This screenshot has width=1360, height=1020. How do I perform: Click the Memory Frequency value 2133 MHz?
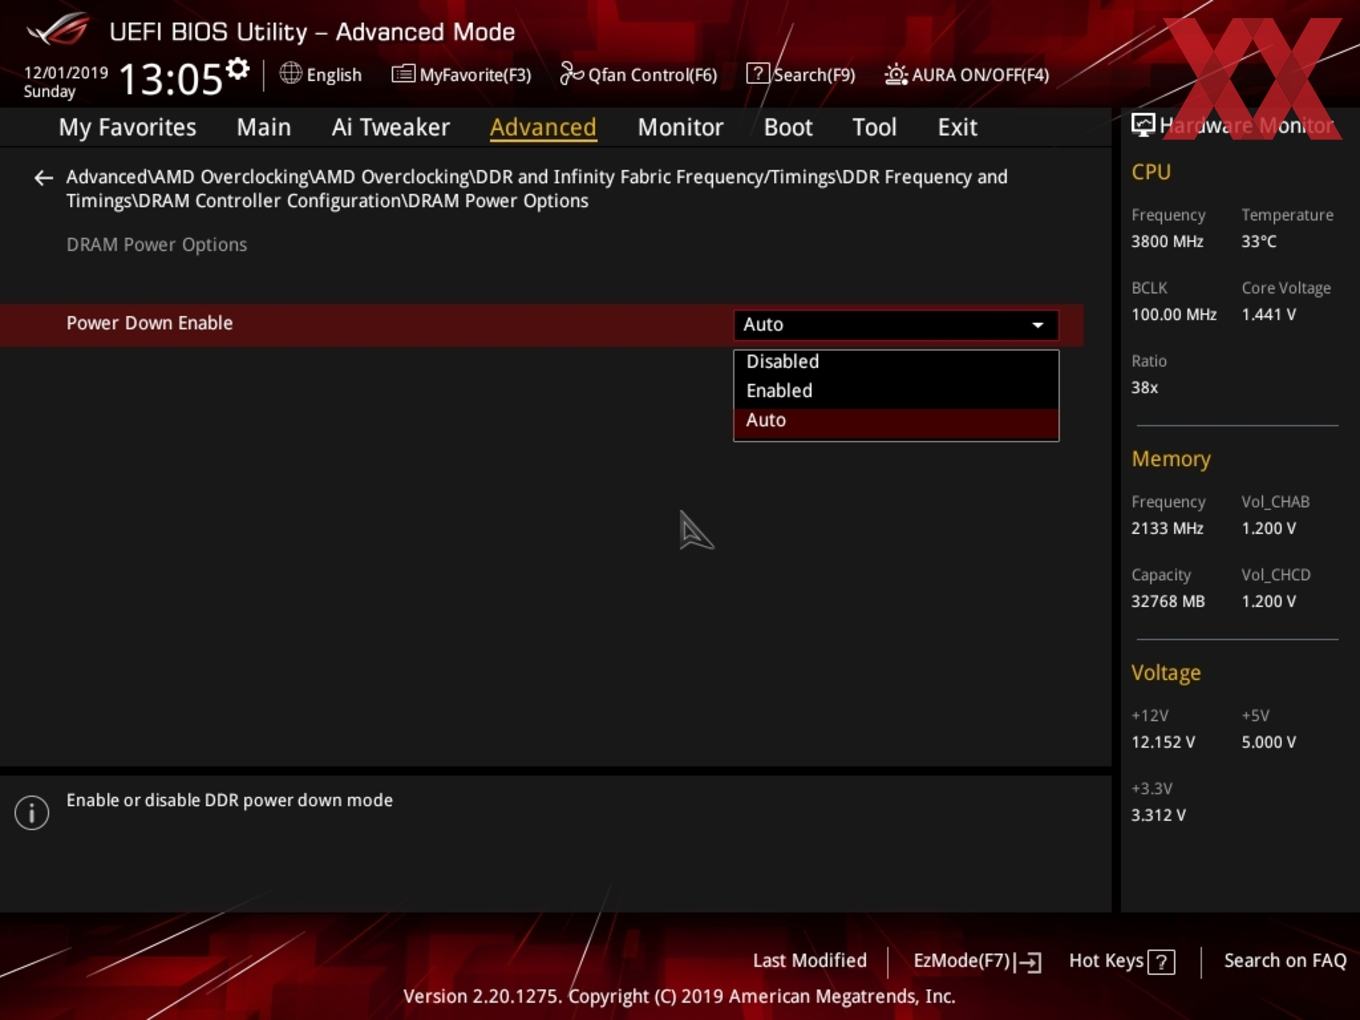(1167, 529)
